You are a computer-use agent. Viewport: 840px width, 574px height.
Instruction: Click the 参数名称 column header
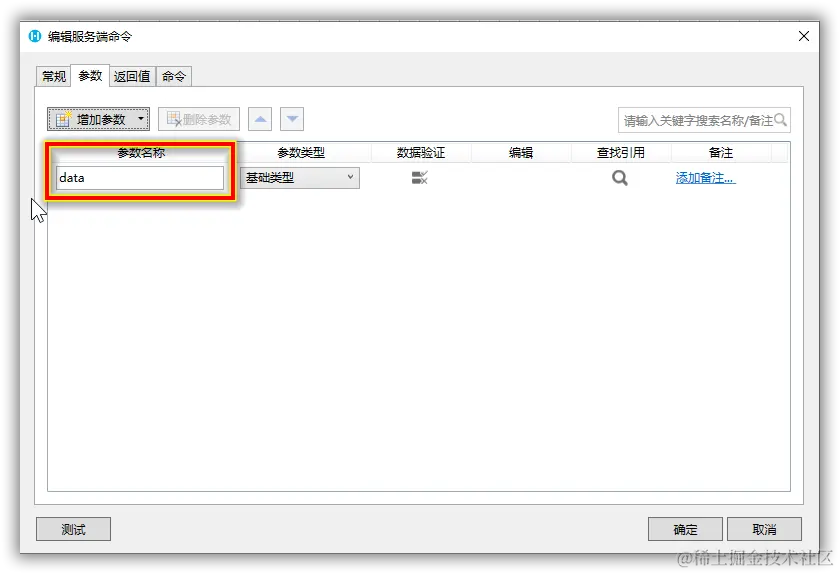click(141, 153)
